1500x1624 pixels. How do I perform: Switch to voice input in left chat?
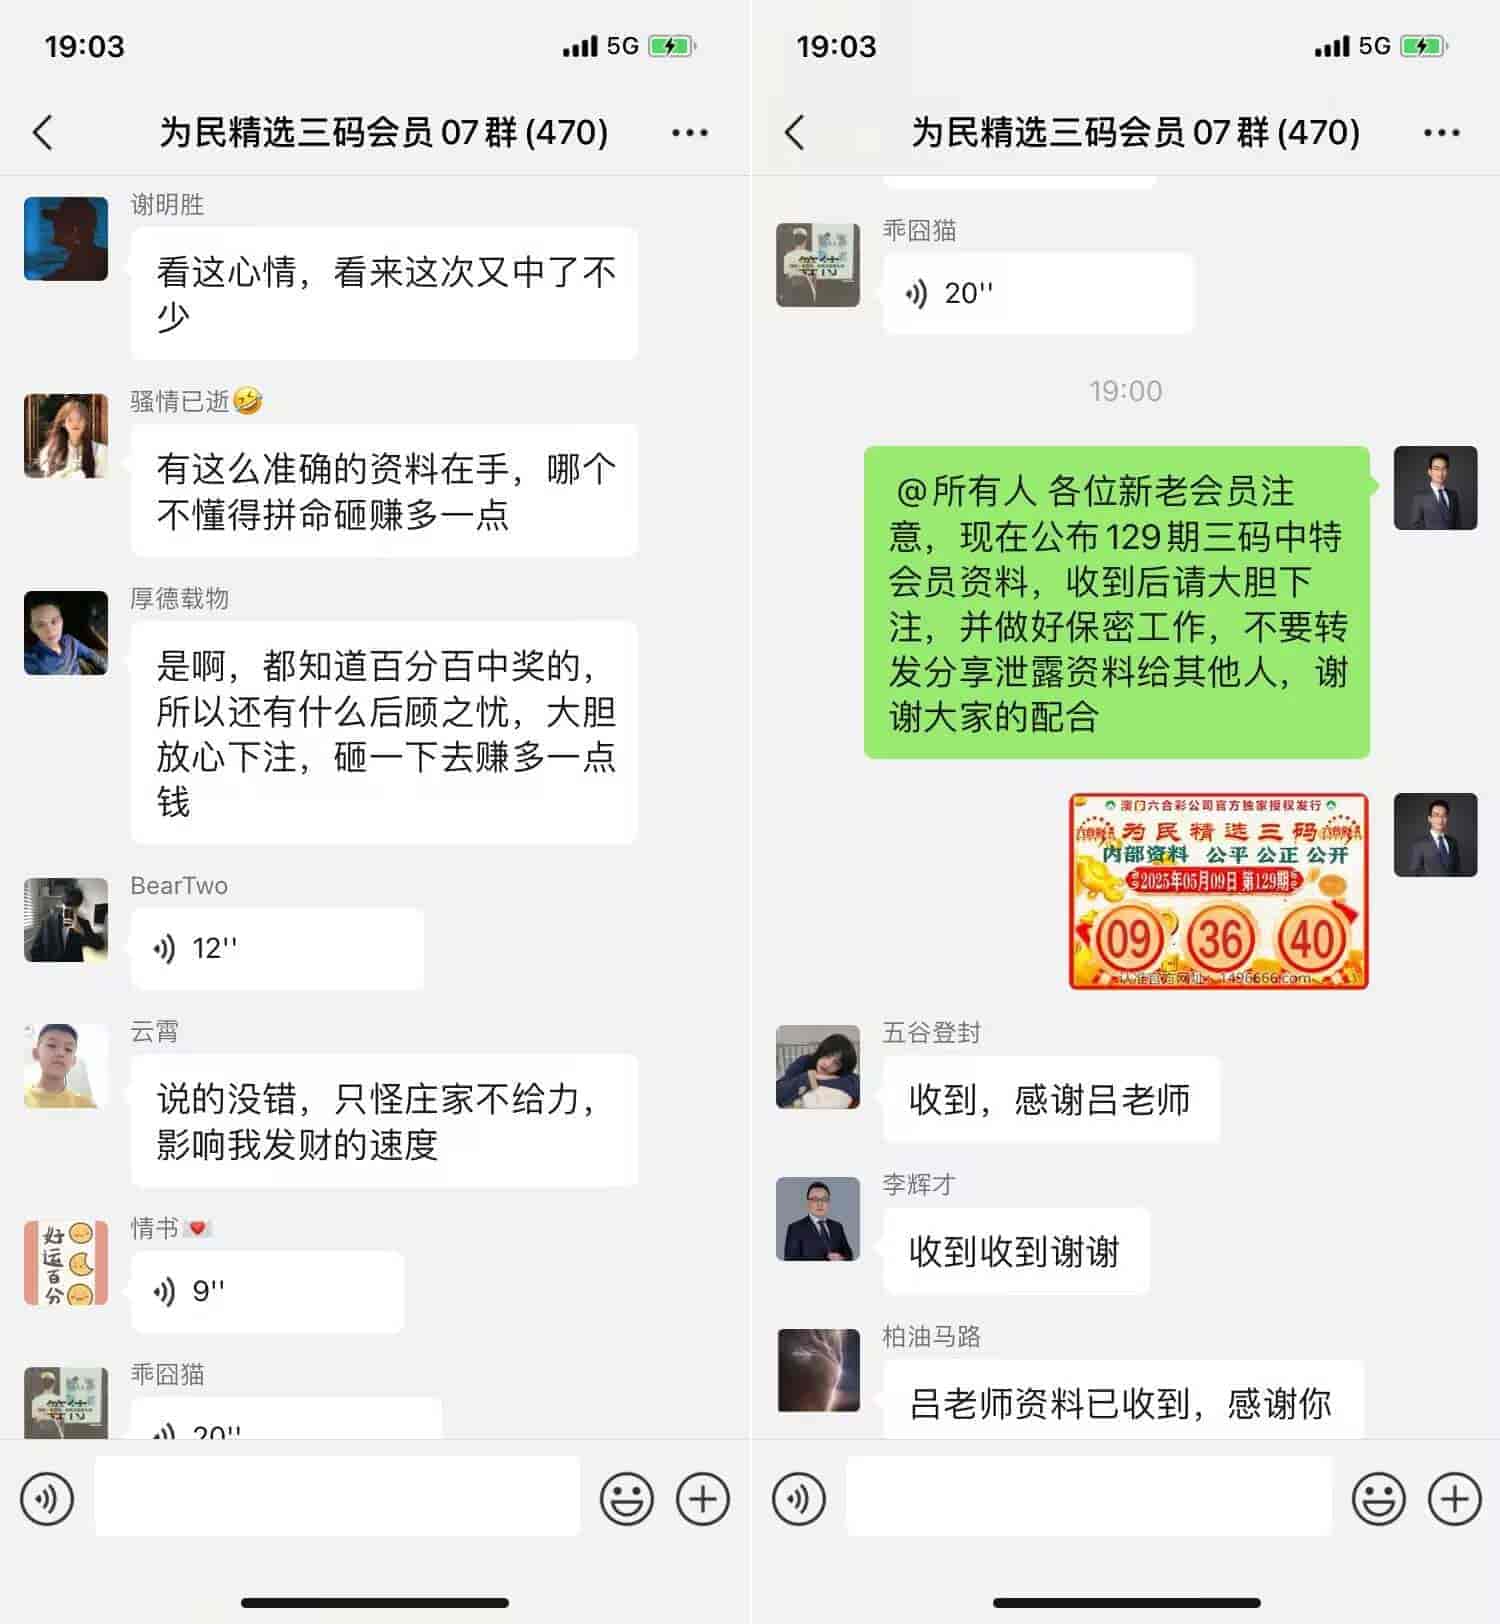[47, 1498]
